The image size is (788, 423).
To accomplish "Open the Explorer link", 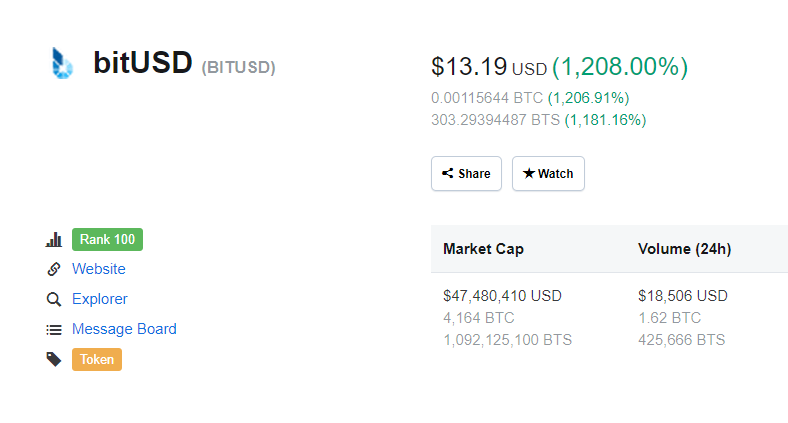I will click(100, 299).
